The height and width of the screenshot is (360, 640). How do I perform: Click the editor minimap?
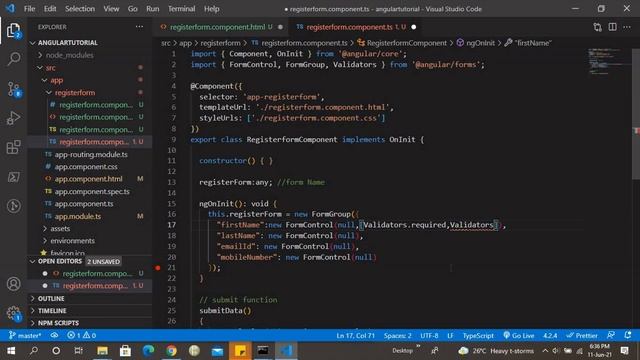click(x=609, y=62)
